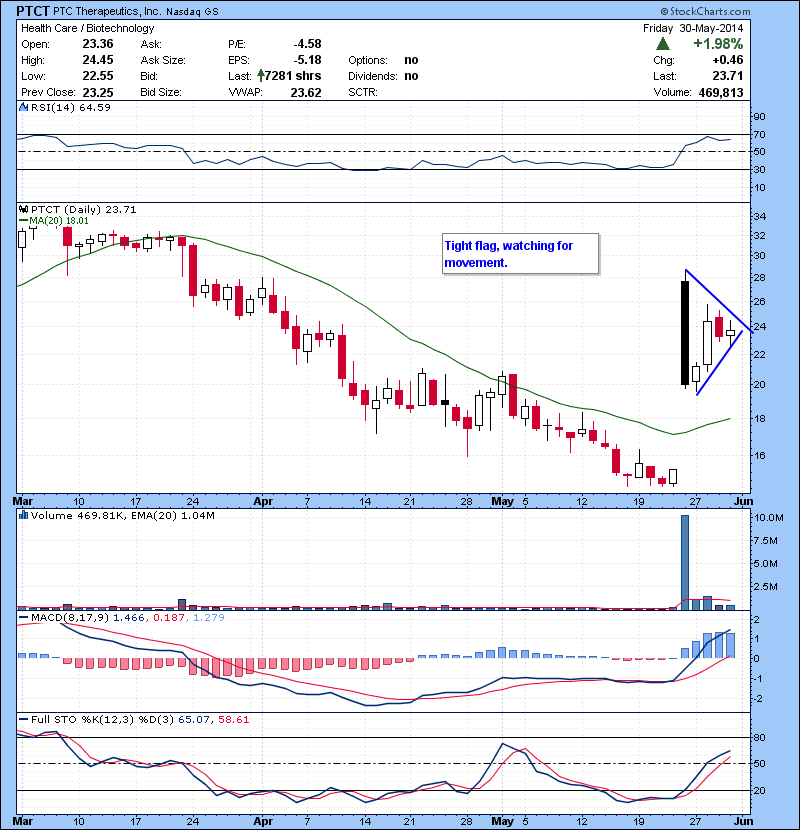The width and height of the screenshot is (800, 830).
Task: Click the MACD histogram value 1.279
Action: click(x=209, y=617)
